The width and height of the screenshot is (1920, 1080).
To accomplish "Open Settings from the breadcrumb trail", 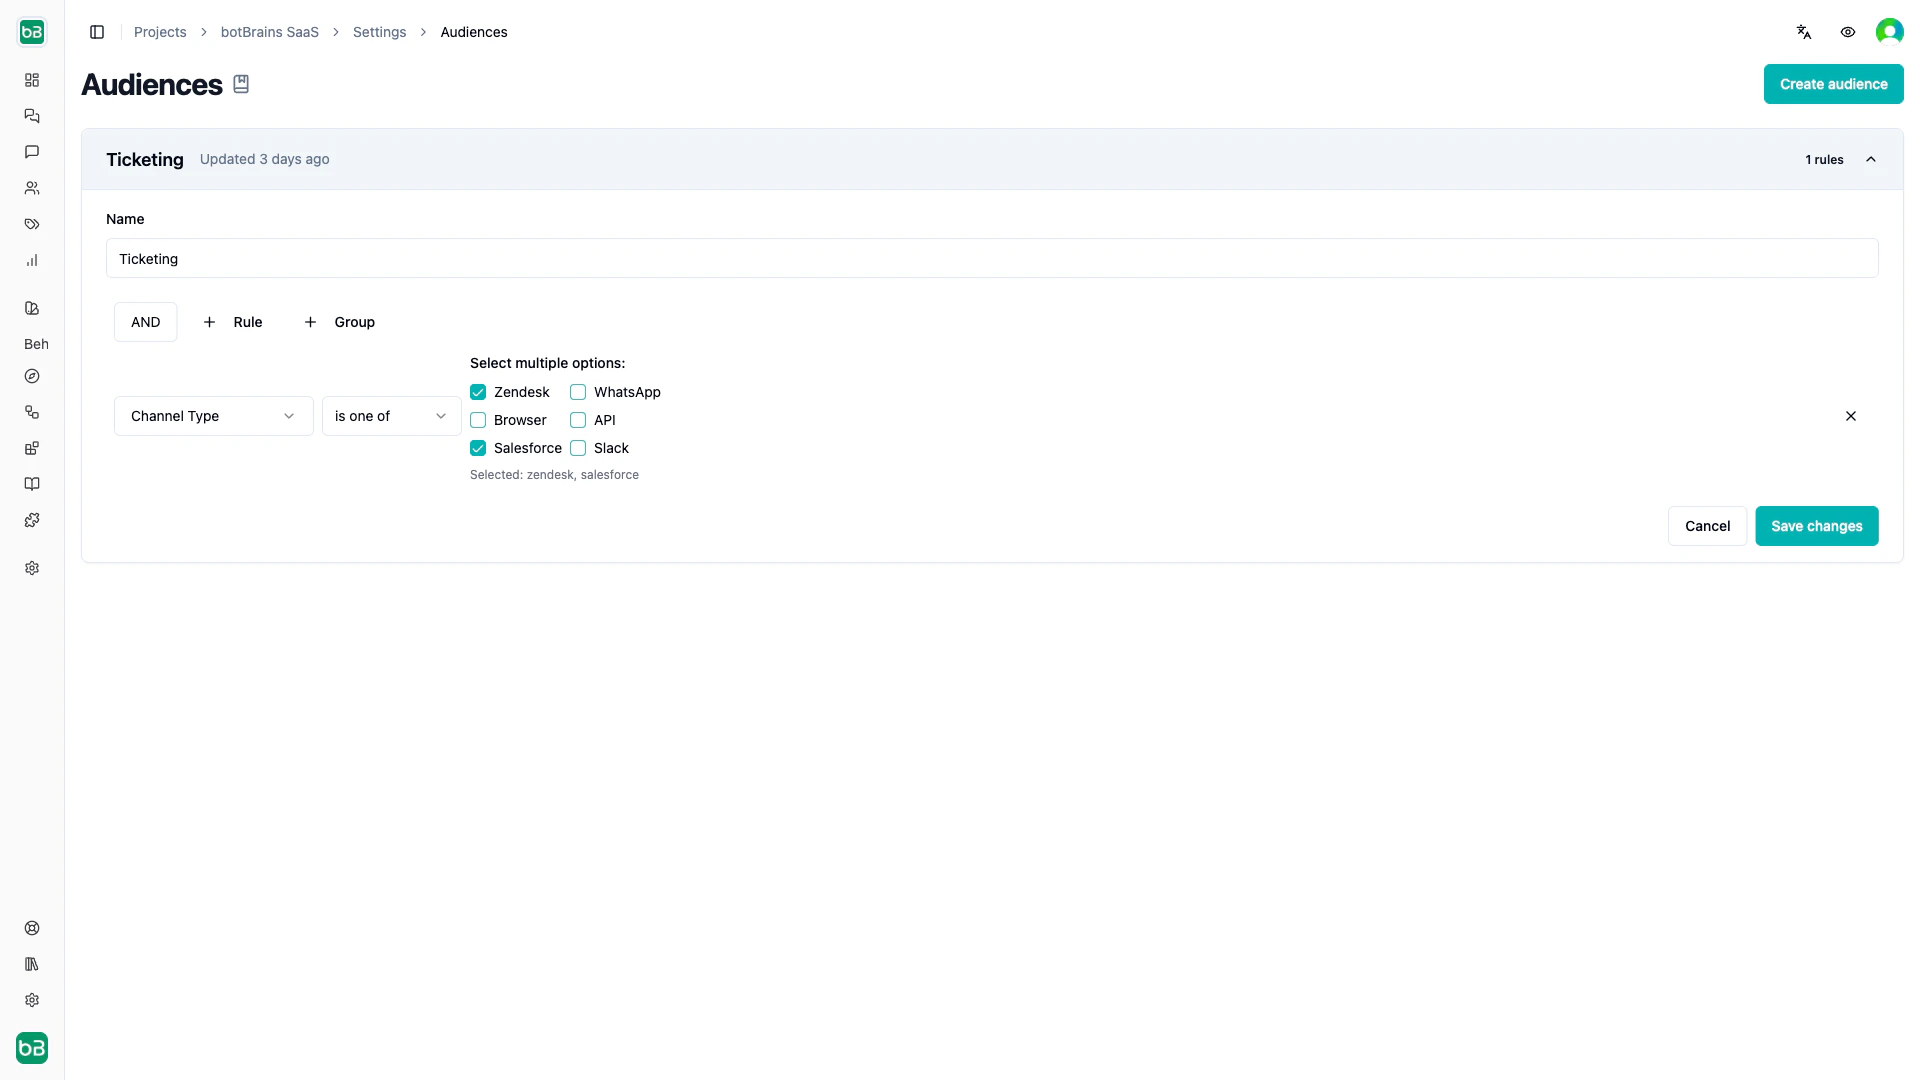I will 379,32.
